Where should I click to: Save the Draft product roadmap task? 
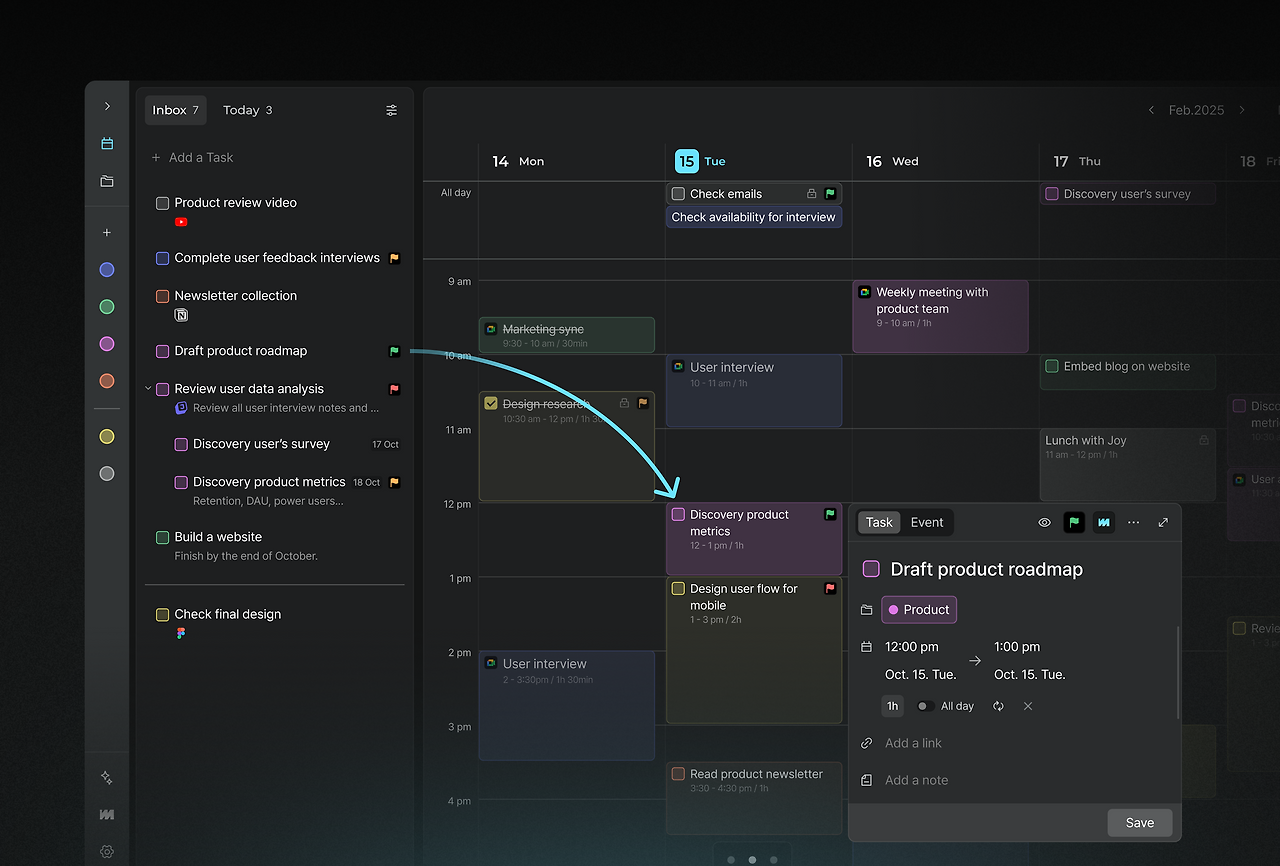[x=1140, y=823]
